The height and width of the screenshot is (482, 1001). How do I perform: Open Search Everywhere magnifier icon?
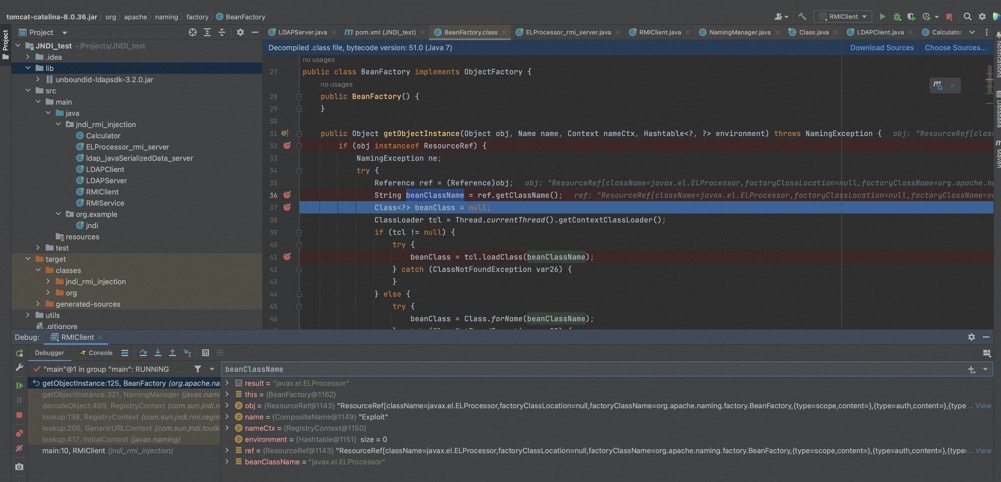tap(968, 17)
